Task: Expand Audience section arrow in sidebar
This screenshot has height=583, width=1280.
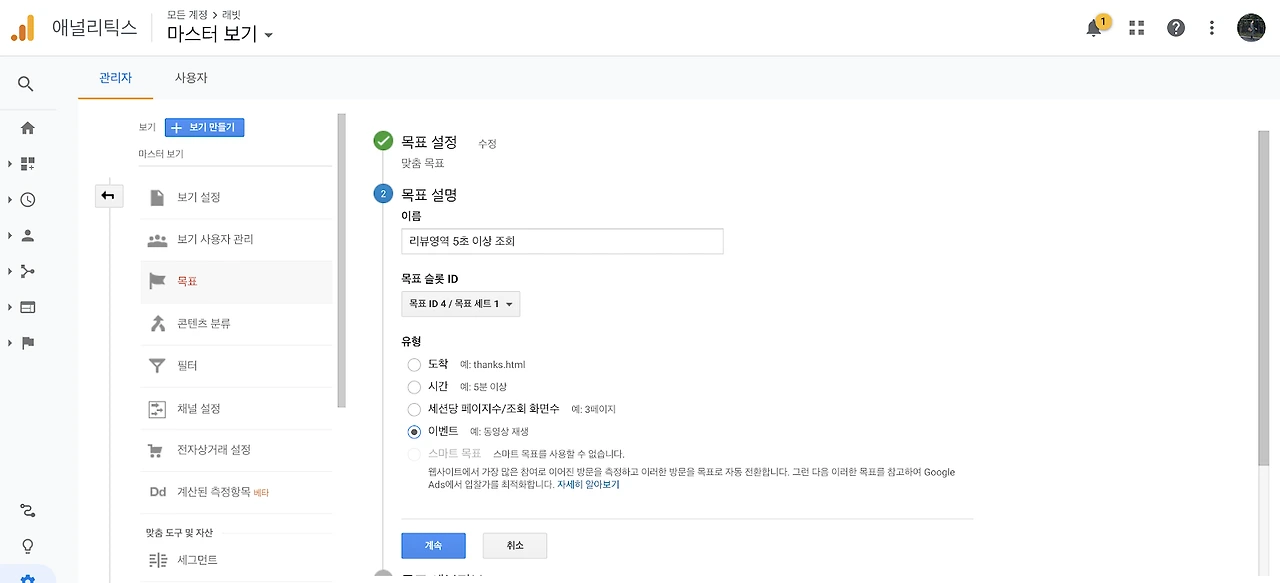Action: pos(10,235)
